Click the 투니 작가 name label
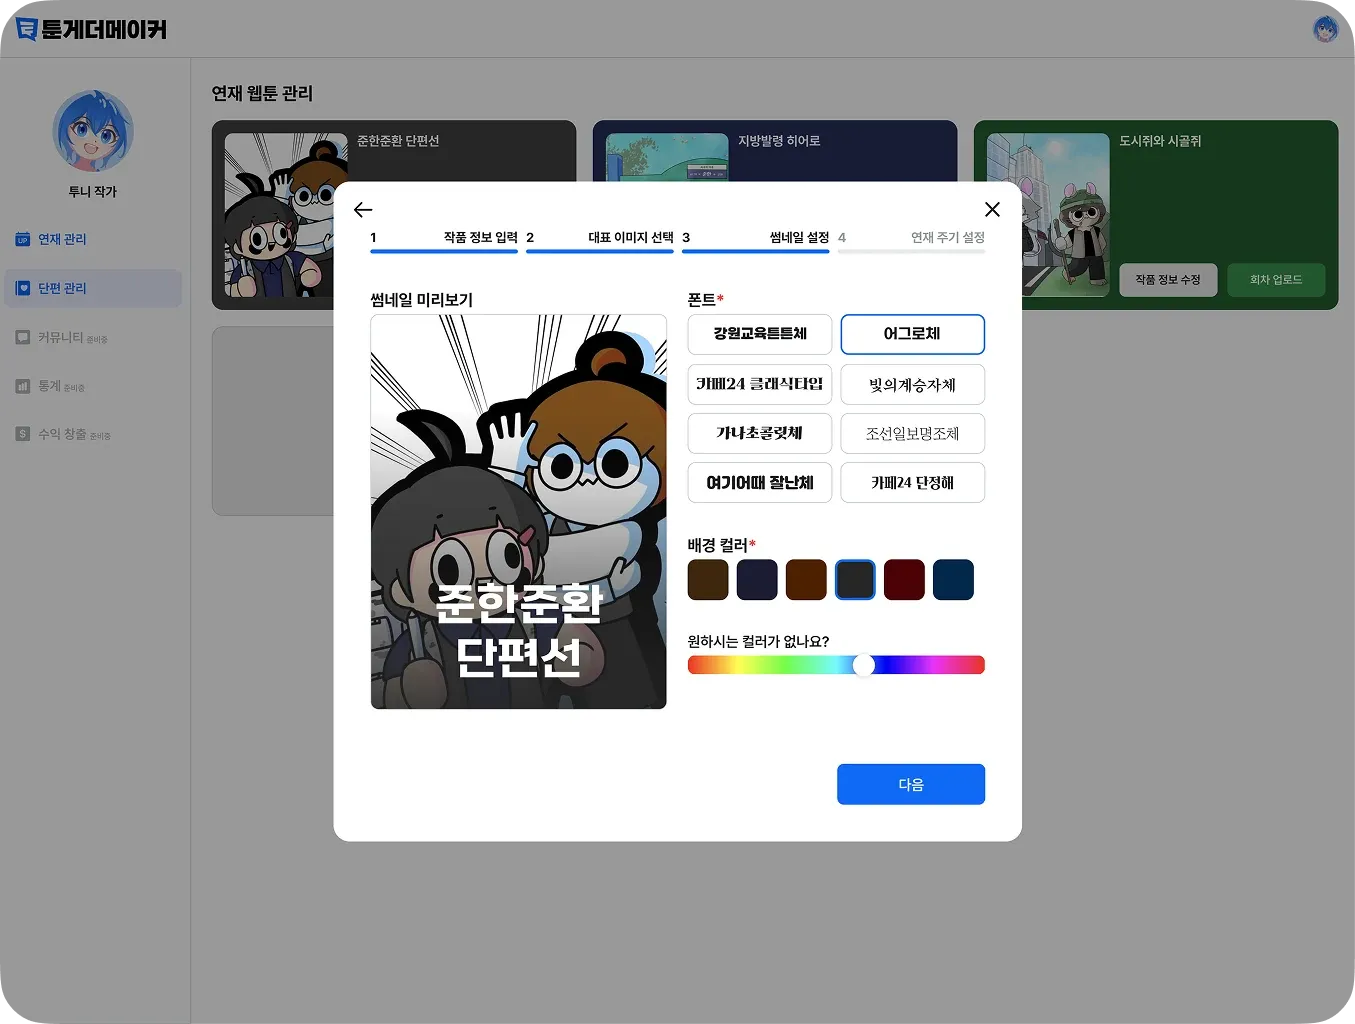The width and height of the screenshot is (1355, 1024). 93,192
